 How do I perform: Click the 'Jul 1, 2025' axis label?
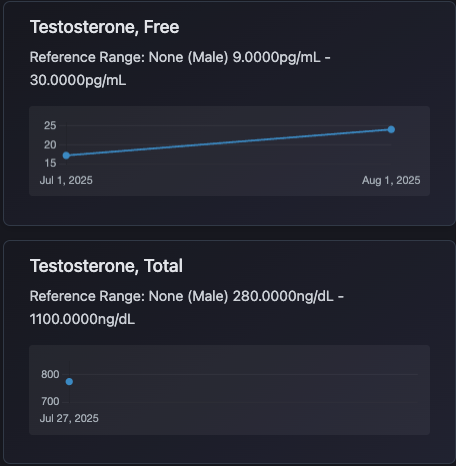coord(66,180)
